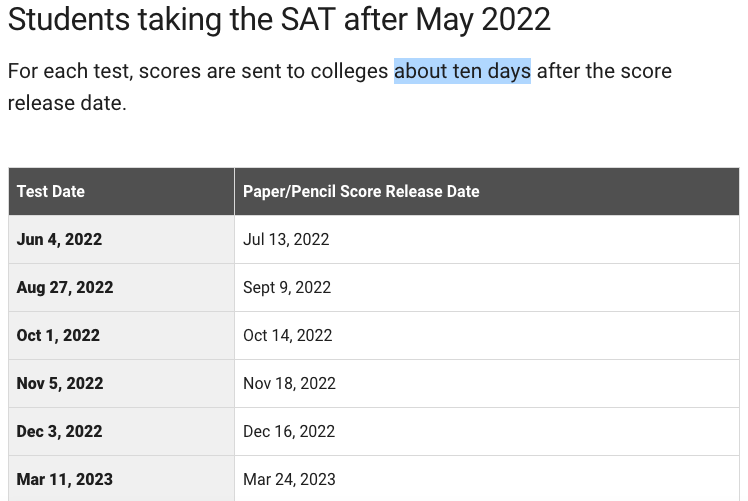Click 'after the score' text in paragraph
This screenshot has height=501, width=748.
604,71
